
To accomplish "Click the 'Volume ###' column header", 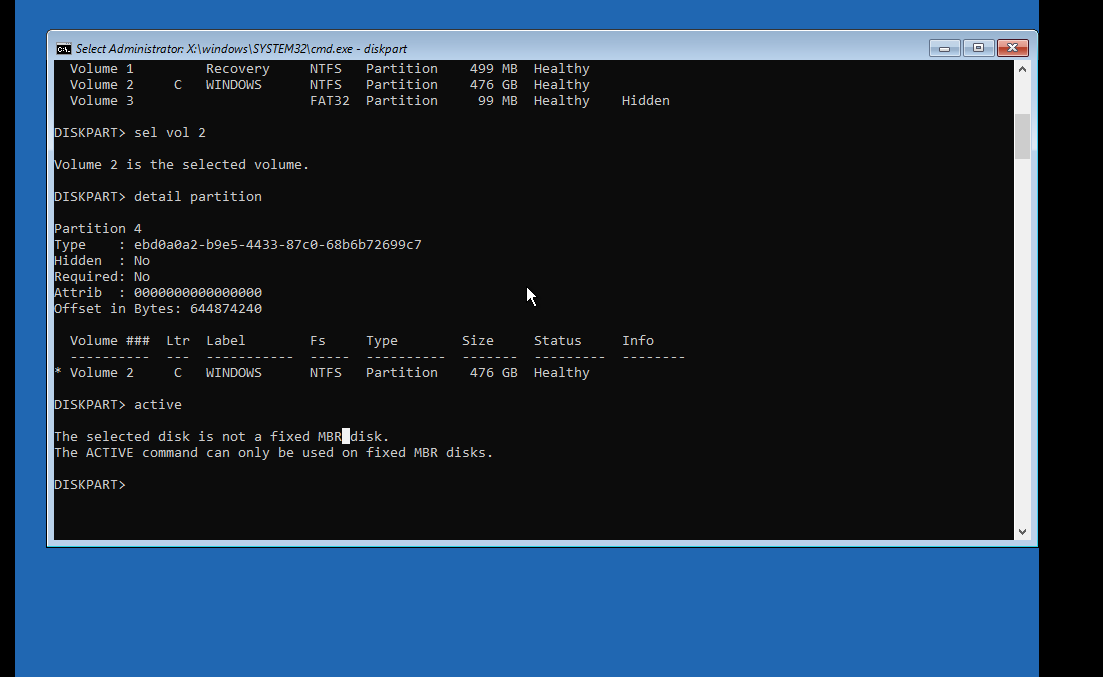I will click(110, 341).
